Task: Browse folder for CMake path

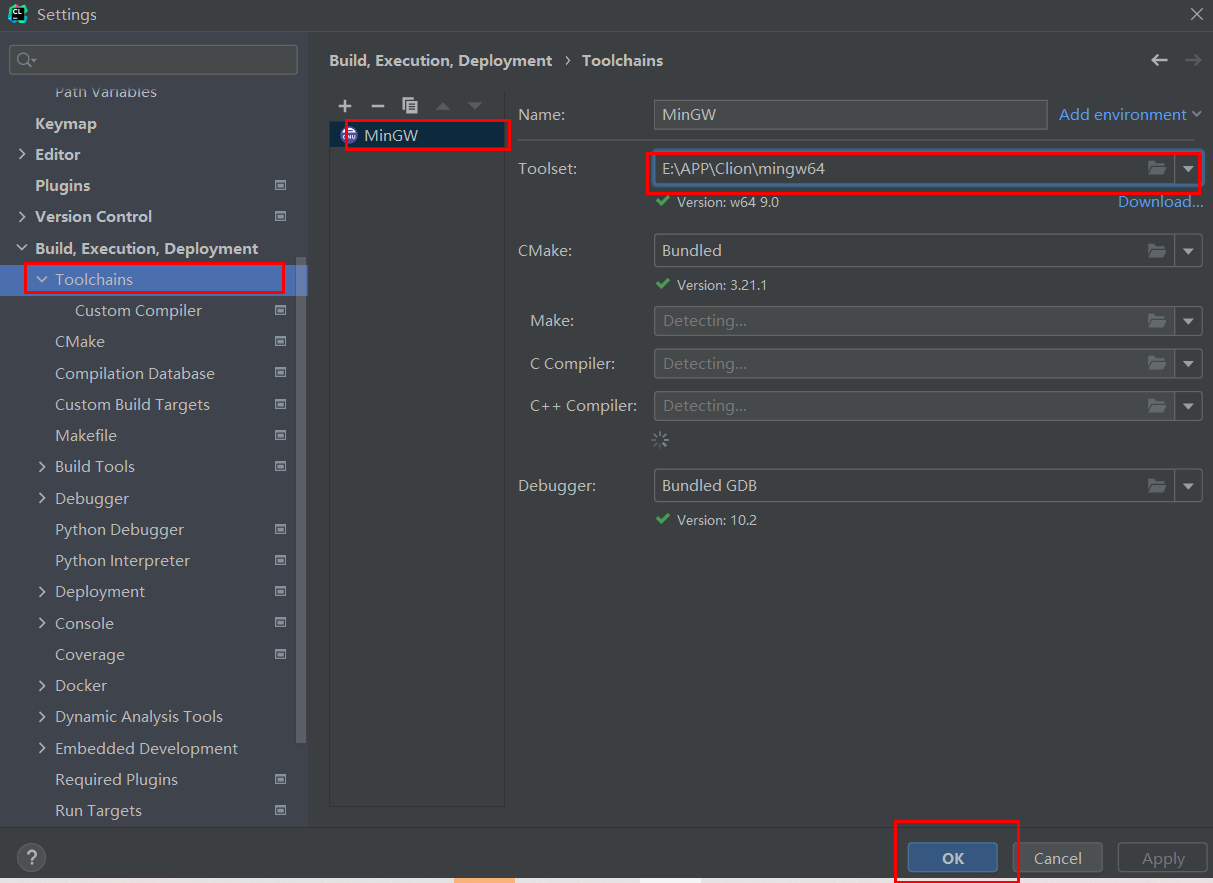Action: click(x=1157, y=251)
